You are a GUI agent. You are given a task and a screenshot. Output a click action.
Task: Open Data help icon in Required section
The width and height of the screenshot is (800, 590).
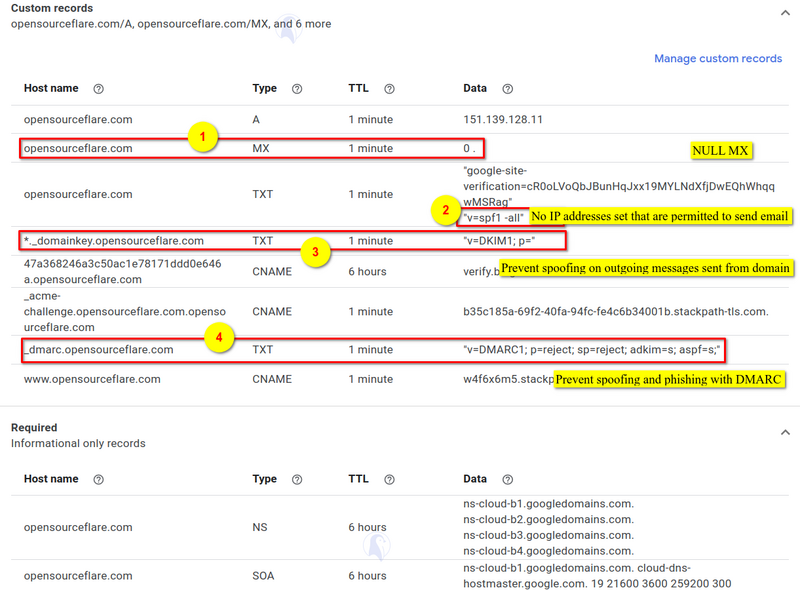tap(508, 480)
